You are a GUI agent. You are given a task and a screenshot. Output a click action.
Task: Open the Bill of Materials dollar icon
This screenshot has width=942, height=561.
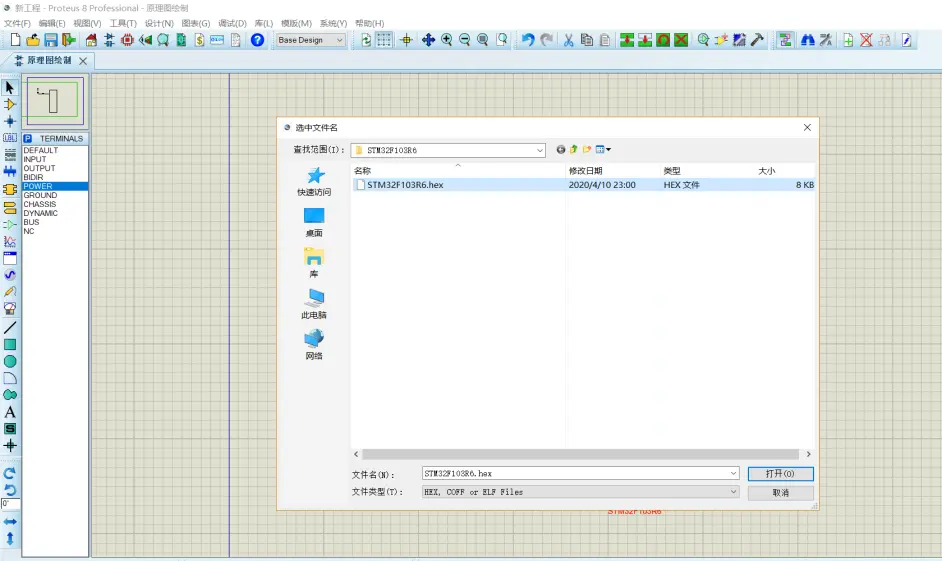199,40
